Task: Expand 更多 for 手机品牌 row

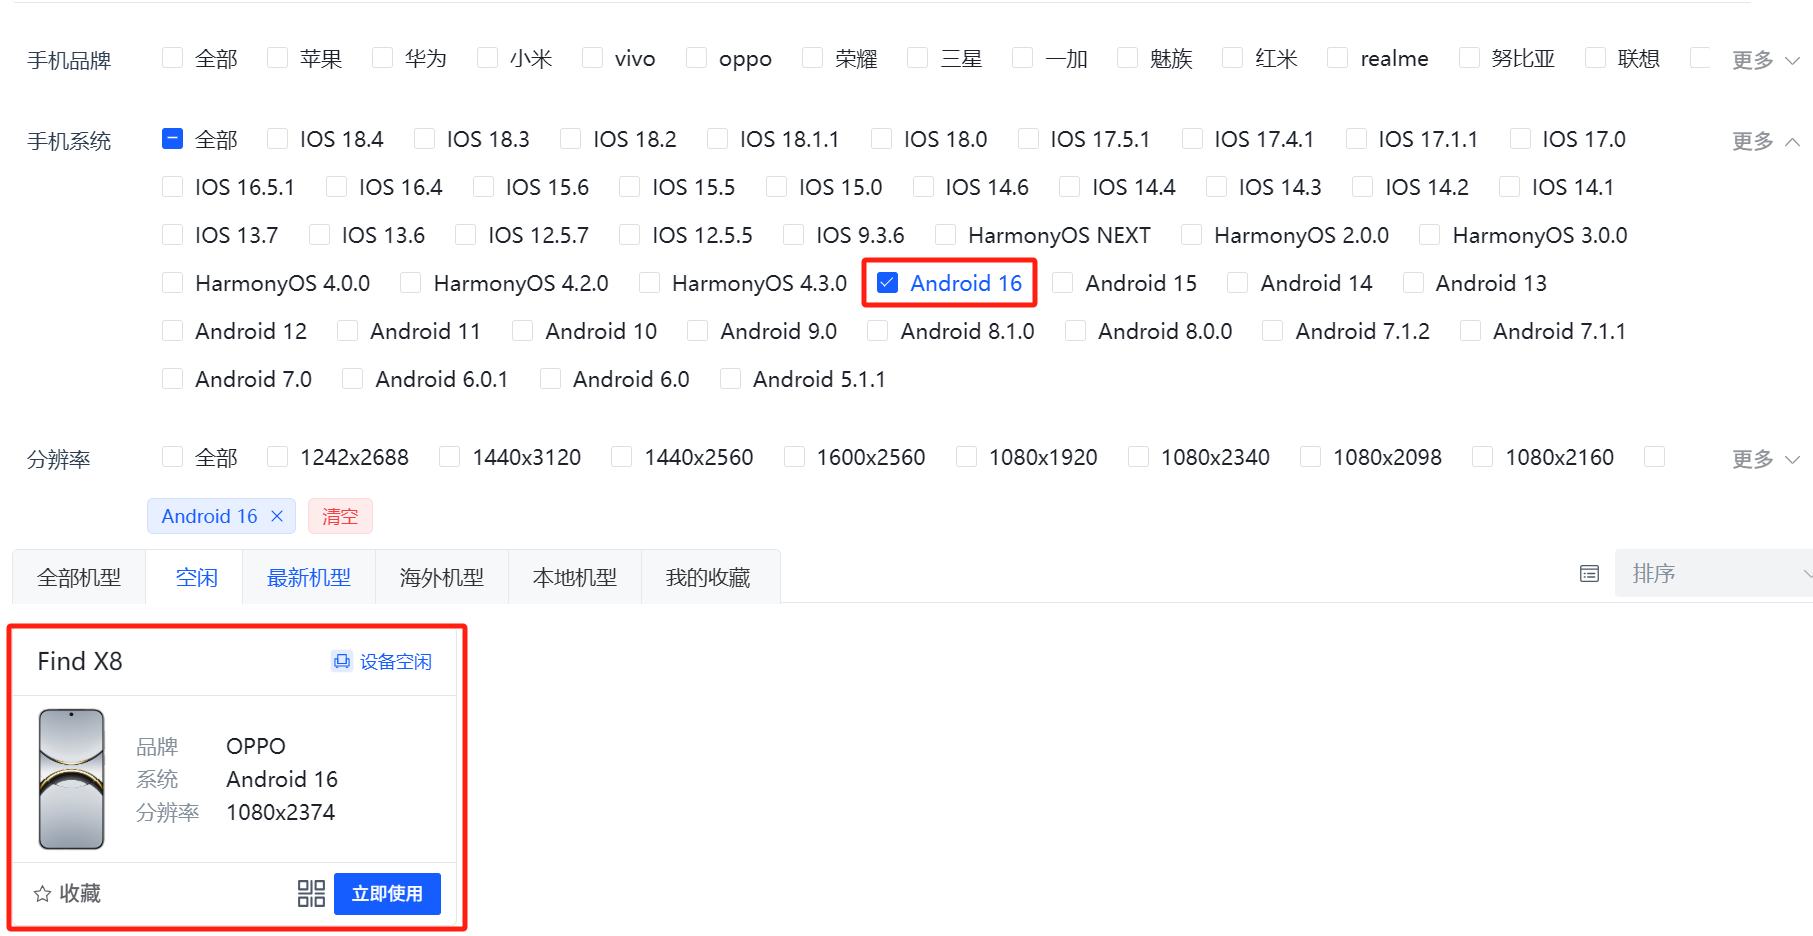Action: tap(1766, 60)
